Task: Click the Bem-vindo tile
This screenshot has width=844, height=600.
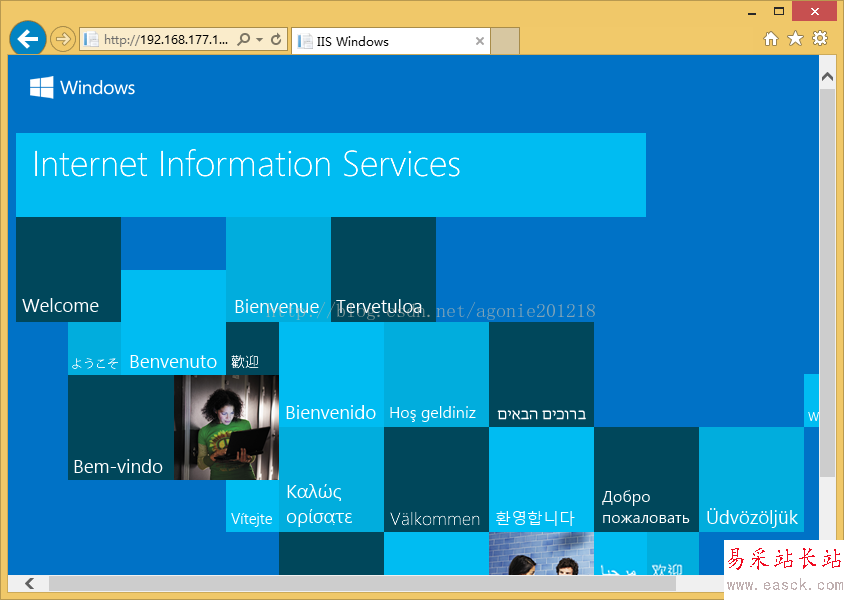Action: pos(121,427)
